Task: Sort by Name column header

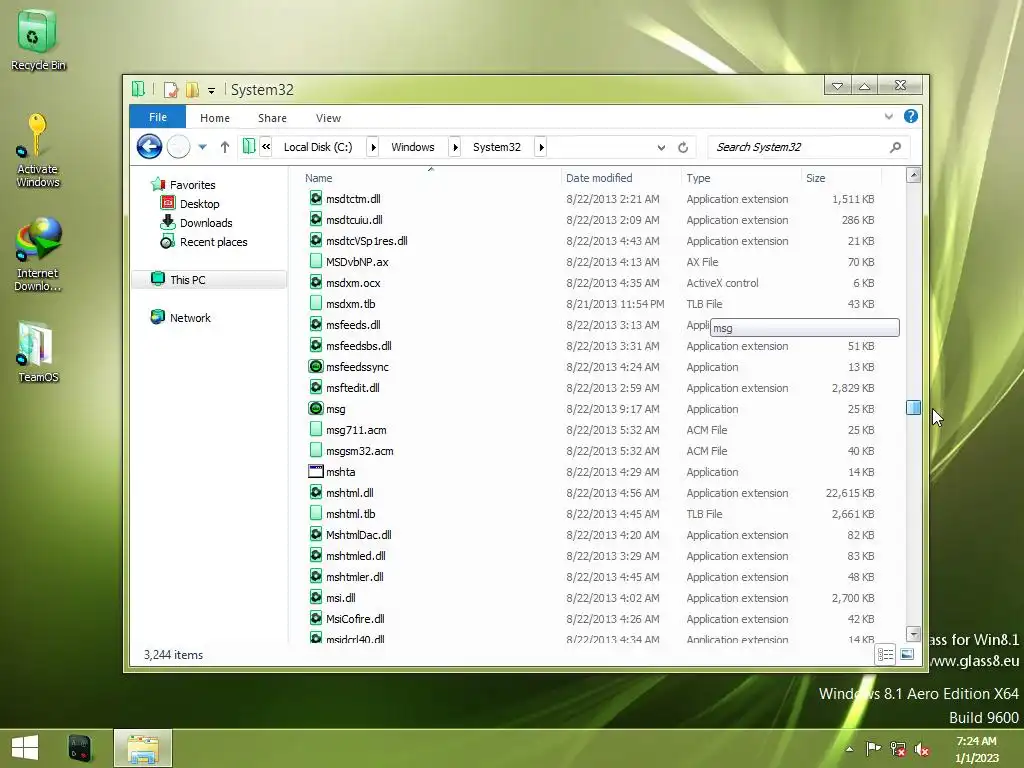Action: (431, 178)
